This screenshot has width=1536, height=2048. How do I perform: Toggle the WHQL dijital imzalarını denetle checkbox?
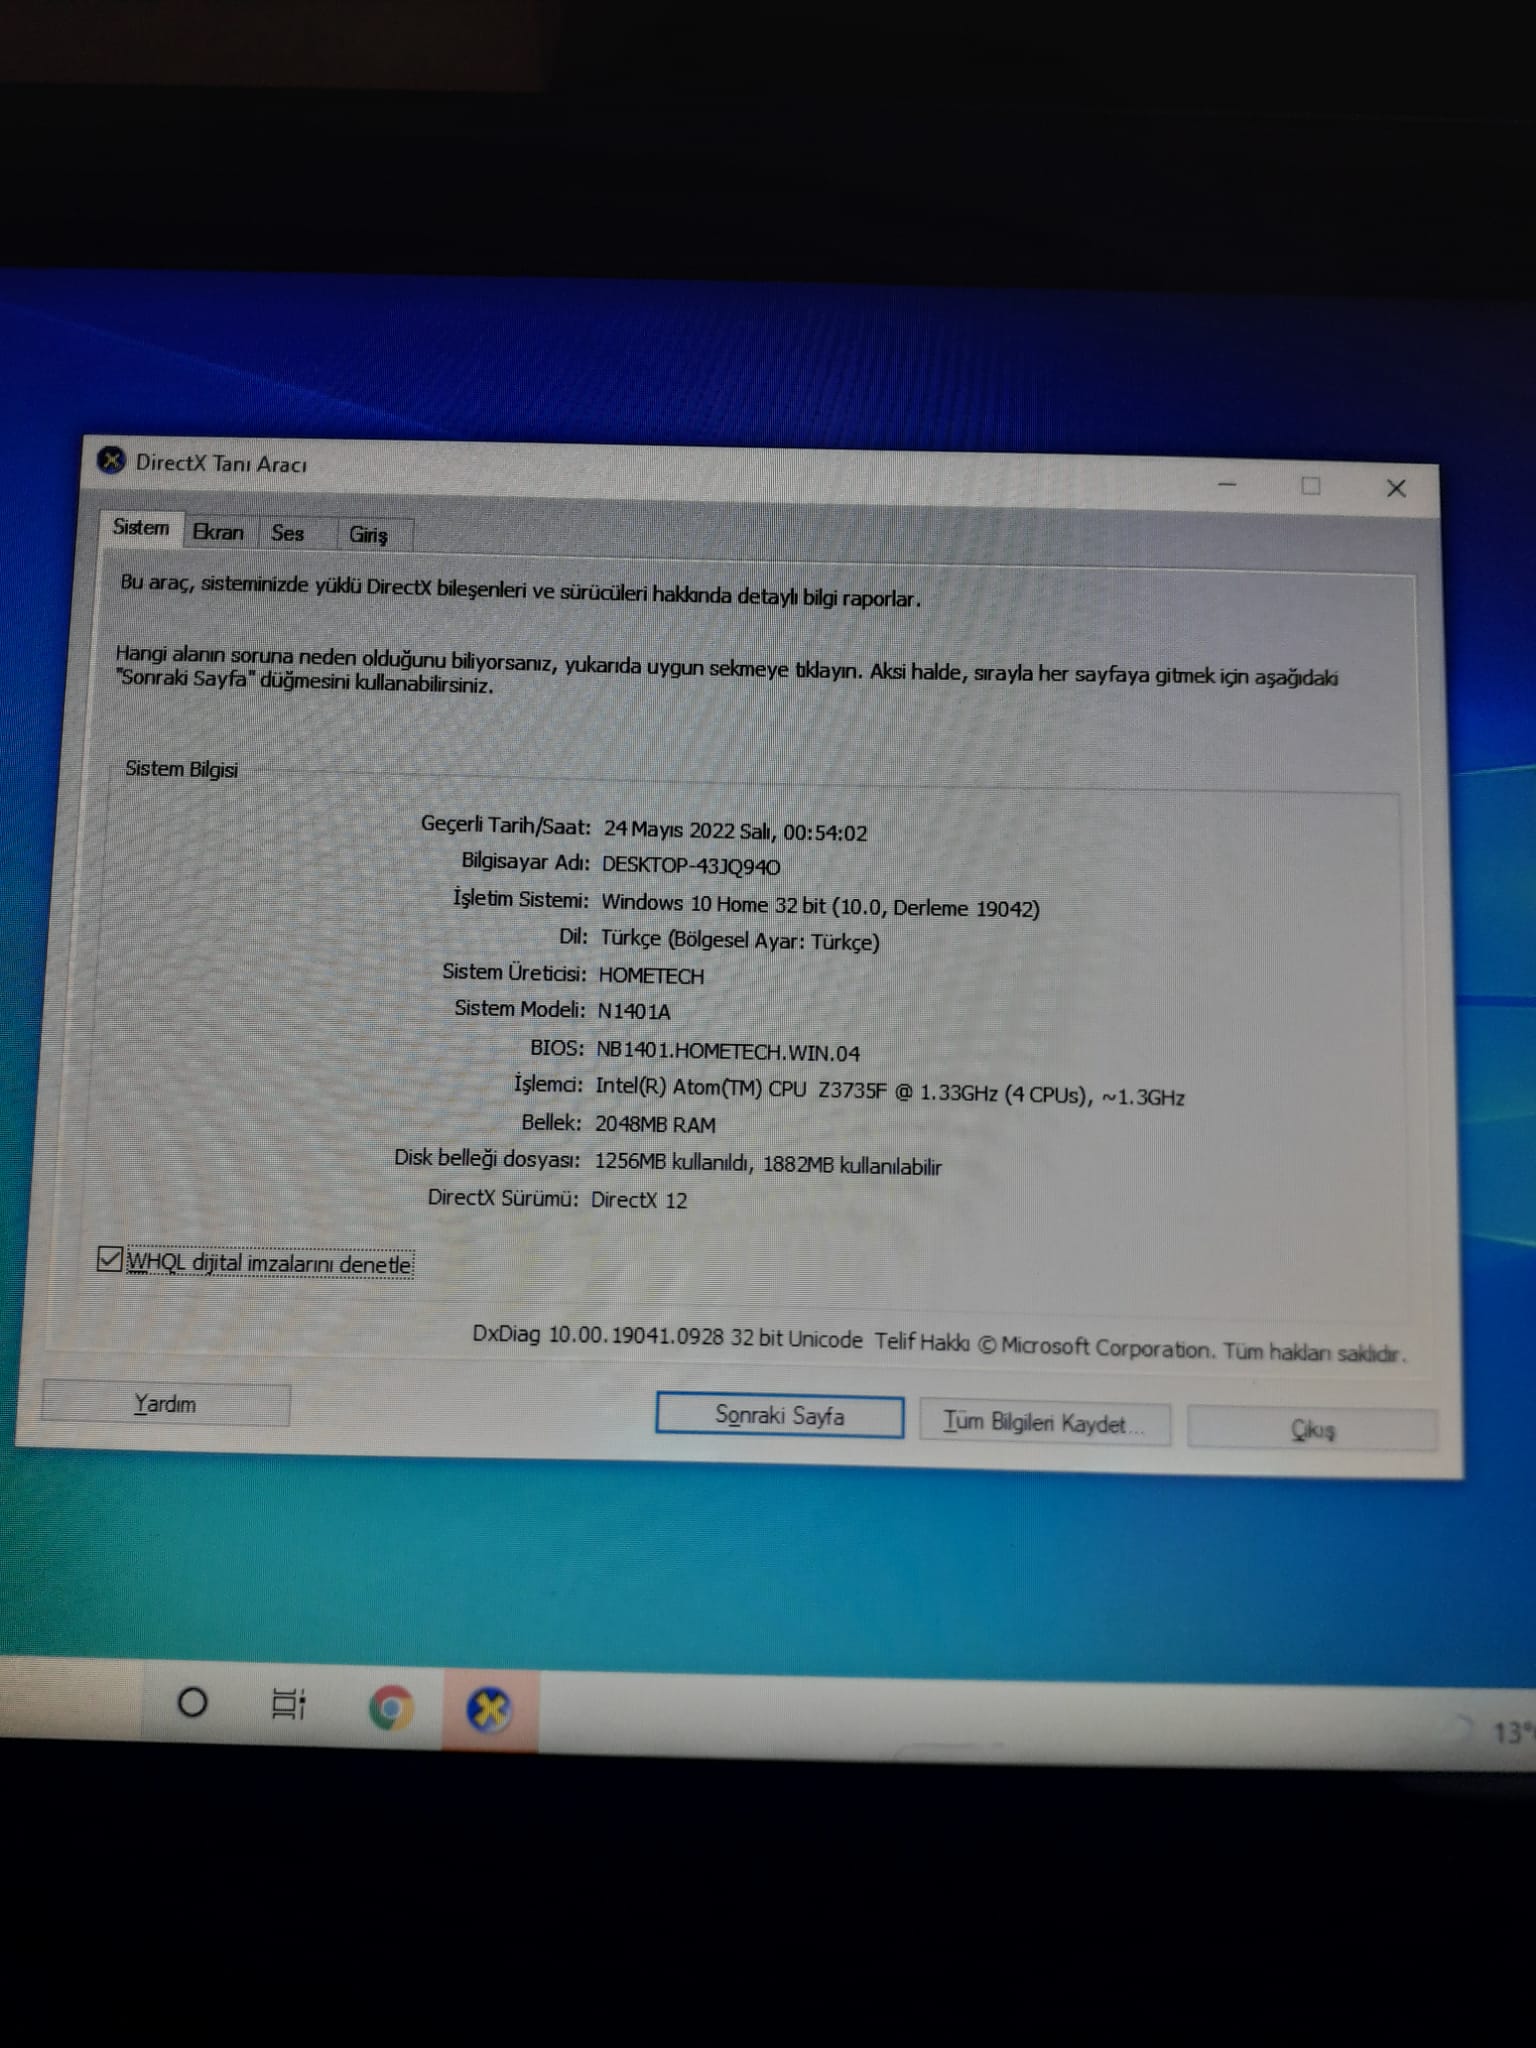click(110, 1259)
